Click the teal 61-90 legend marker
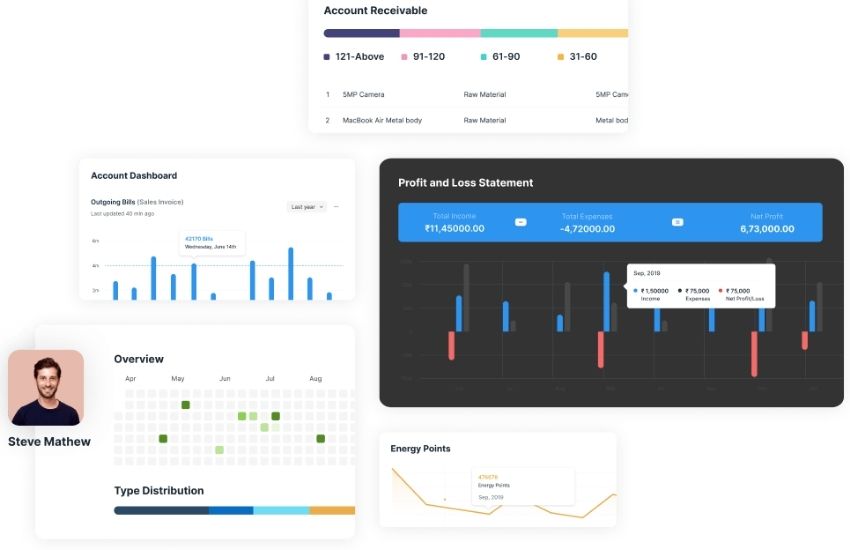Screen dimensions: 850x550 click(x=484, y=57)
